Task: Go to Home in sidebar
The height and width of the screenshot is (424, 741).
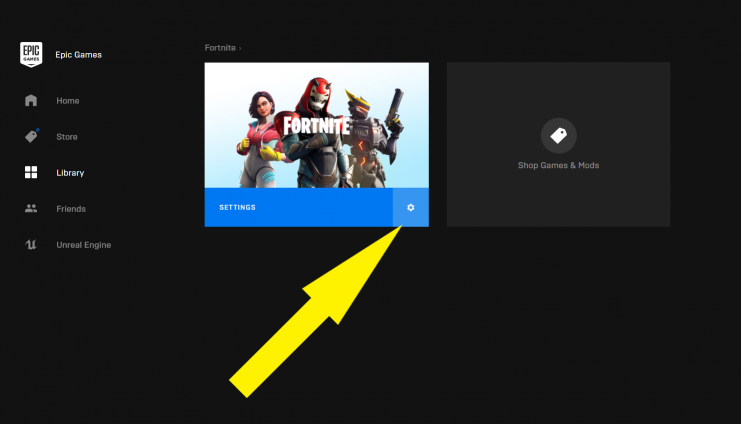Action: click(x=68, y=101)
